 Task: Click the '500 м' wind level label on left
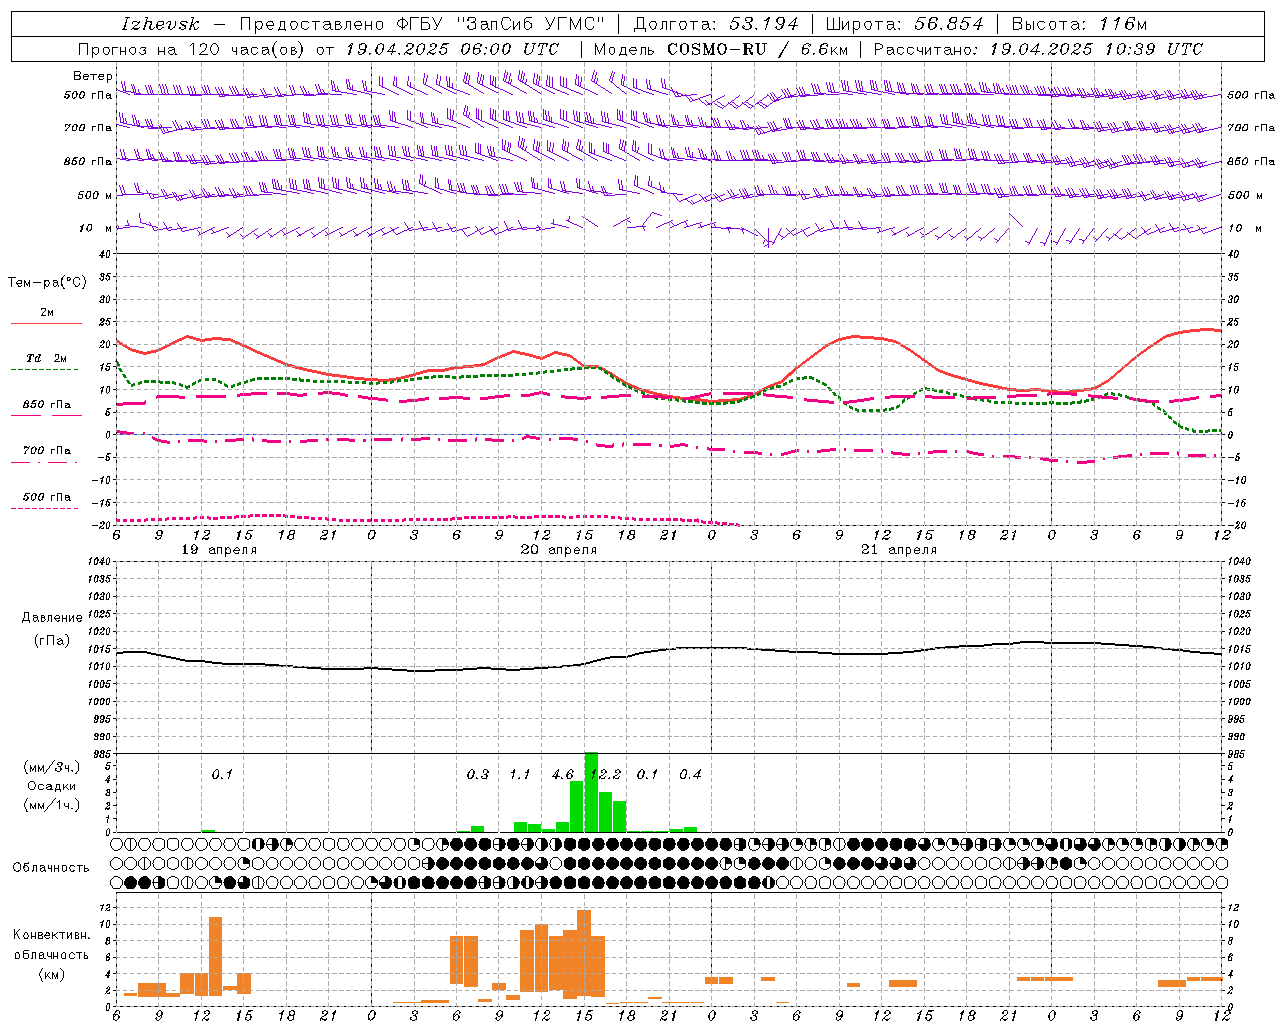[x=95, y=195]
